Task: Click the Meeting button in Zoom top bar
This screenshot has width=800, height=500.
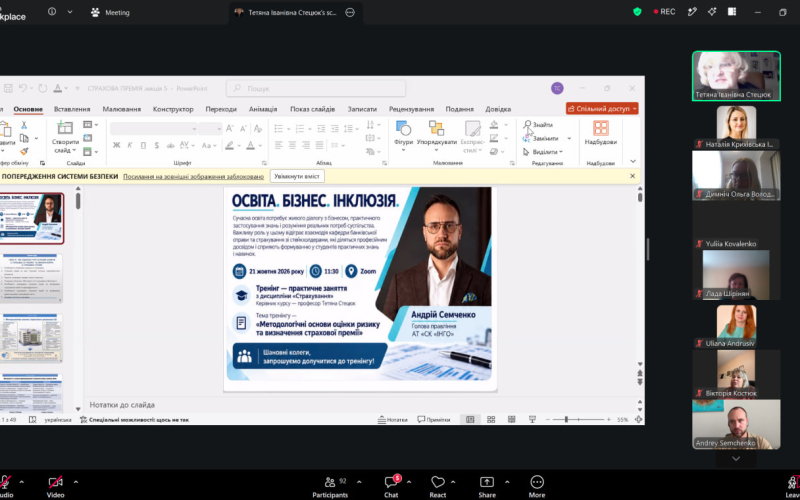Action: coord(111,12)
